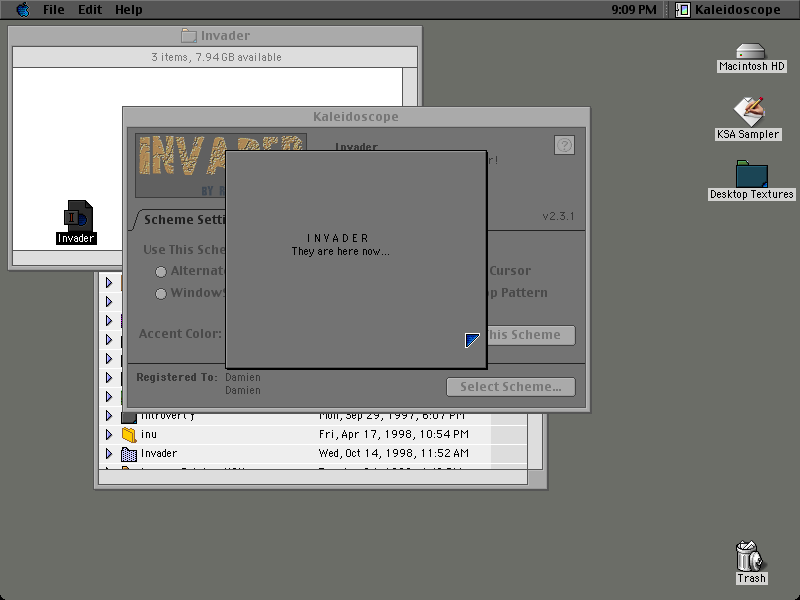800x600 pixels.
Task: Click the Invader window title text
Action: (x=225, y=36)
